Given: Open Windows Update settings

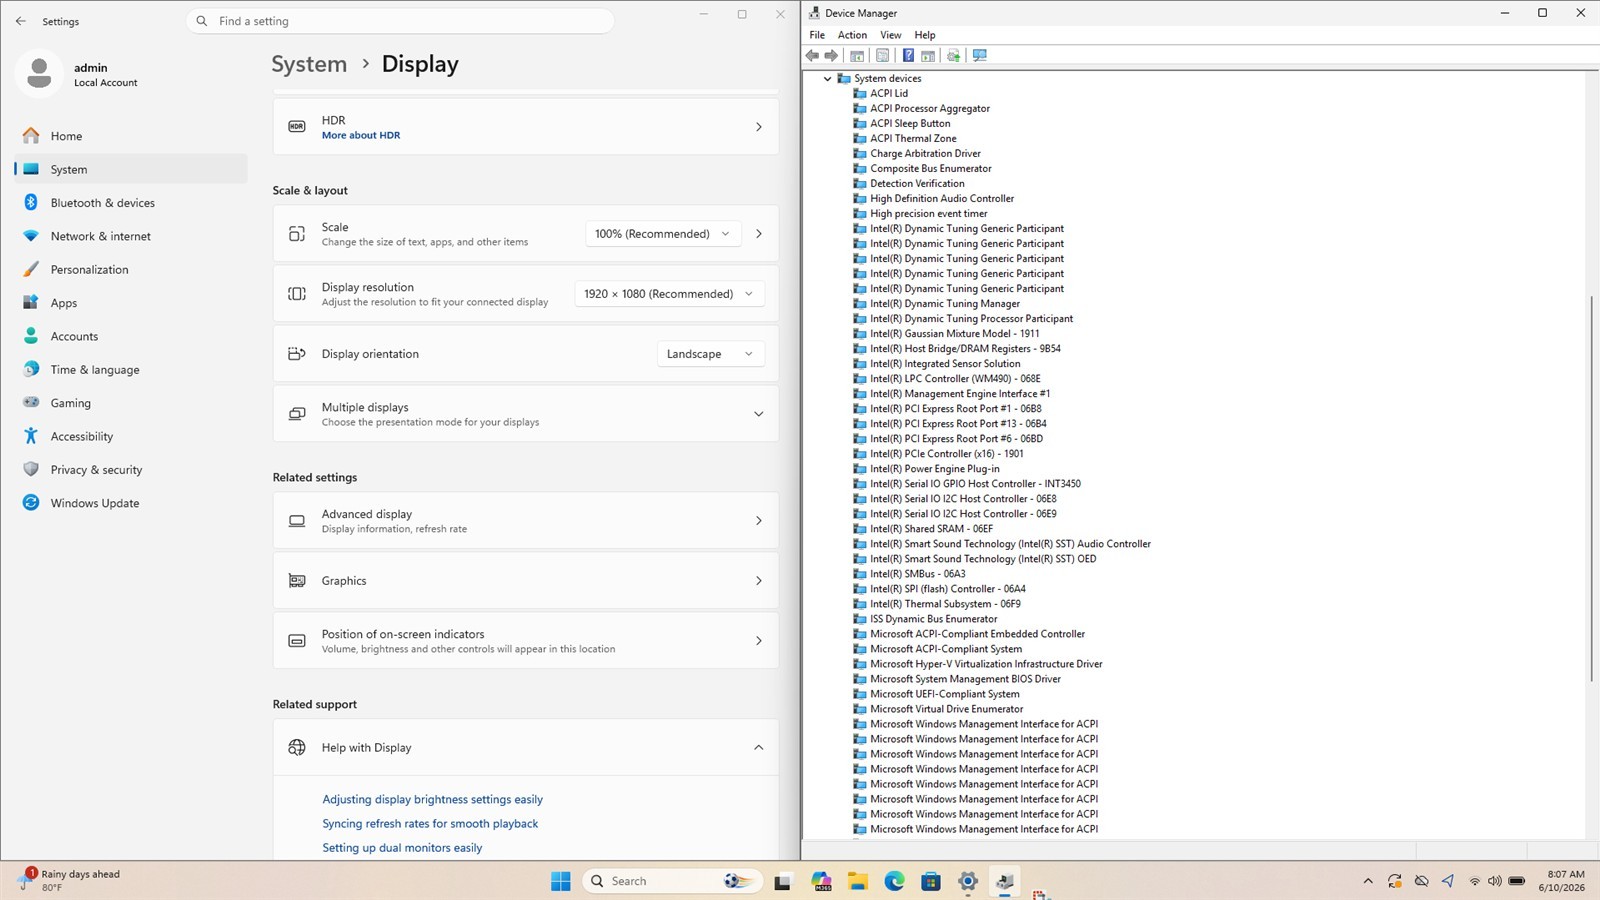Looking at the screenshot, I should coord(131,503).
